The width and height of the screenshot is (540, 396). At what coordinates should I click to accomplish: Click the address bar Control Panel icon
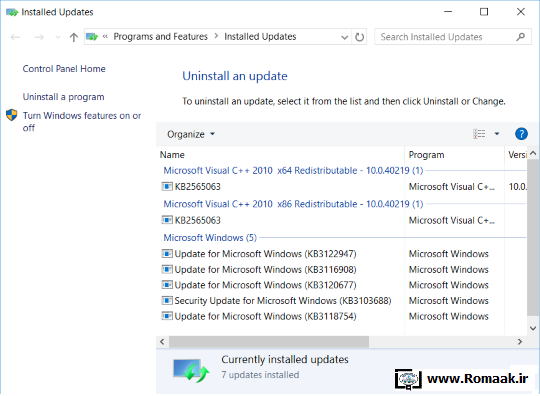92,37
